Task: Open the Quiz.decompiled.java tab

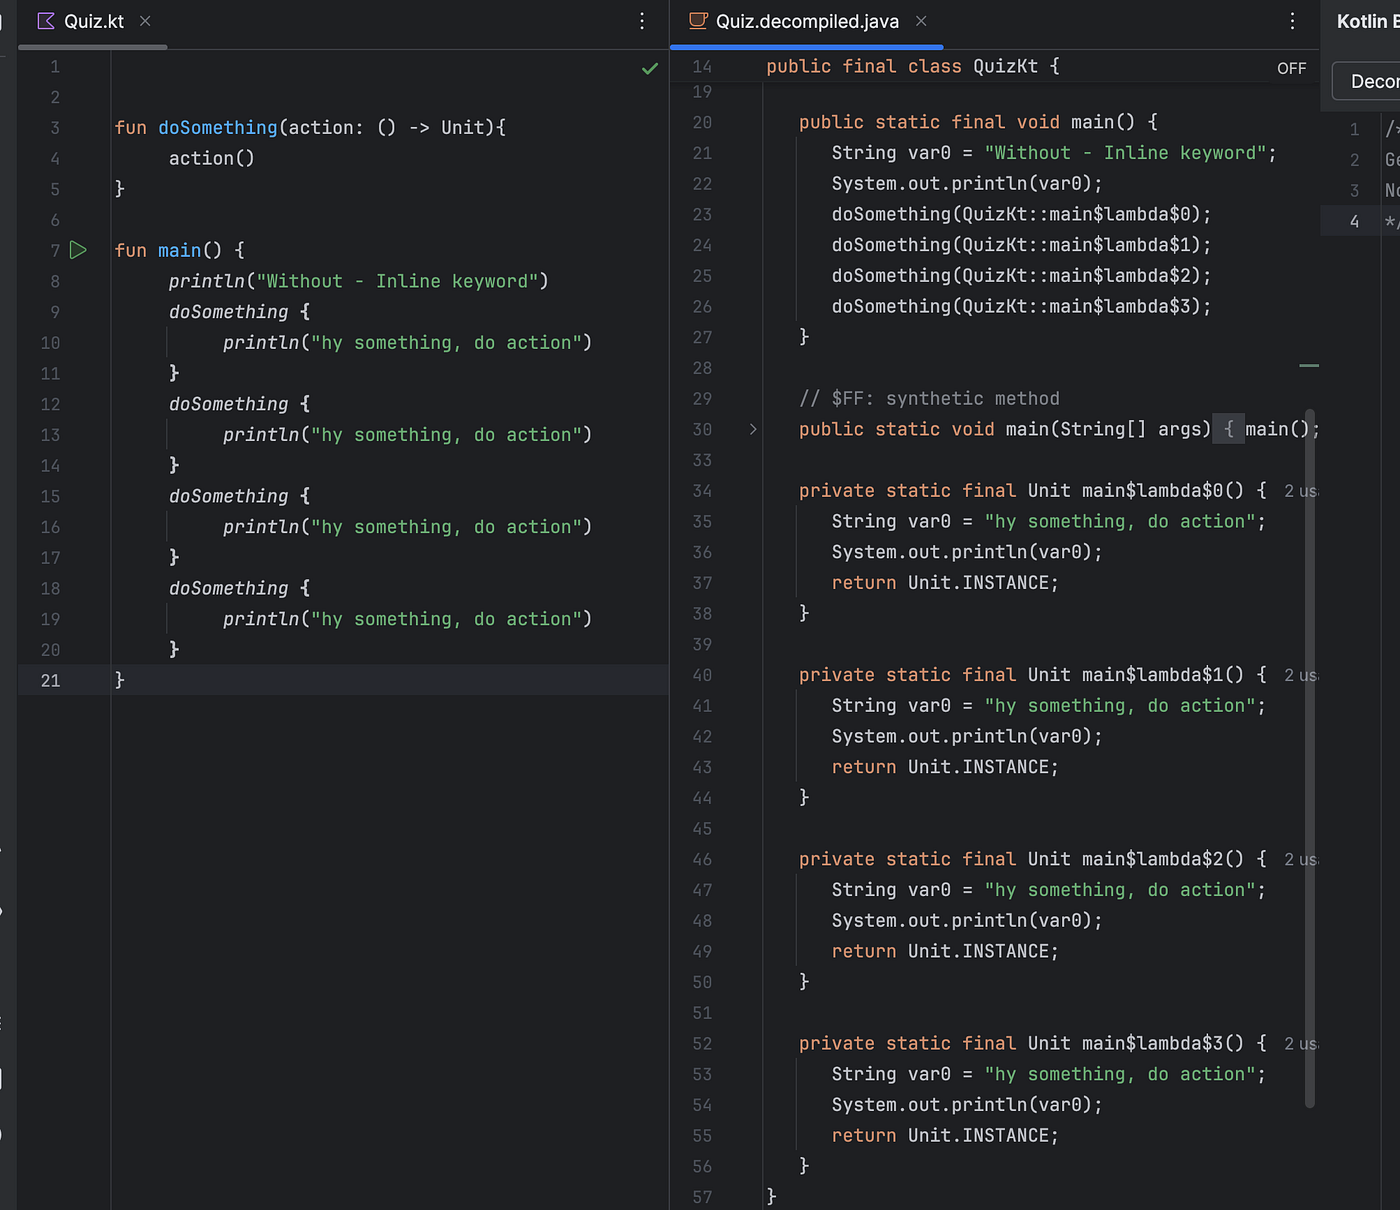Action: coord(806,22)
